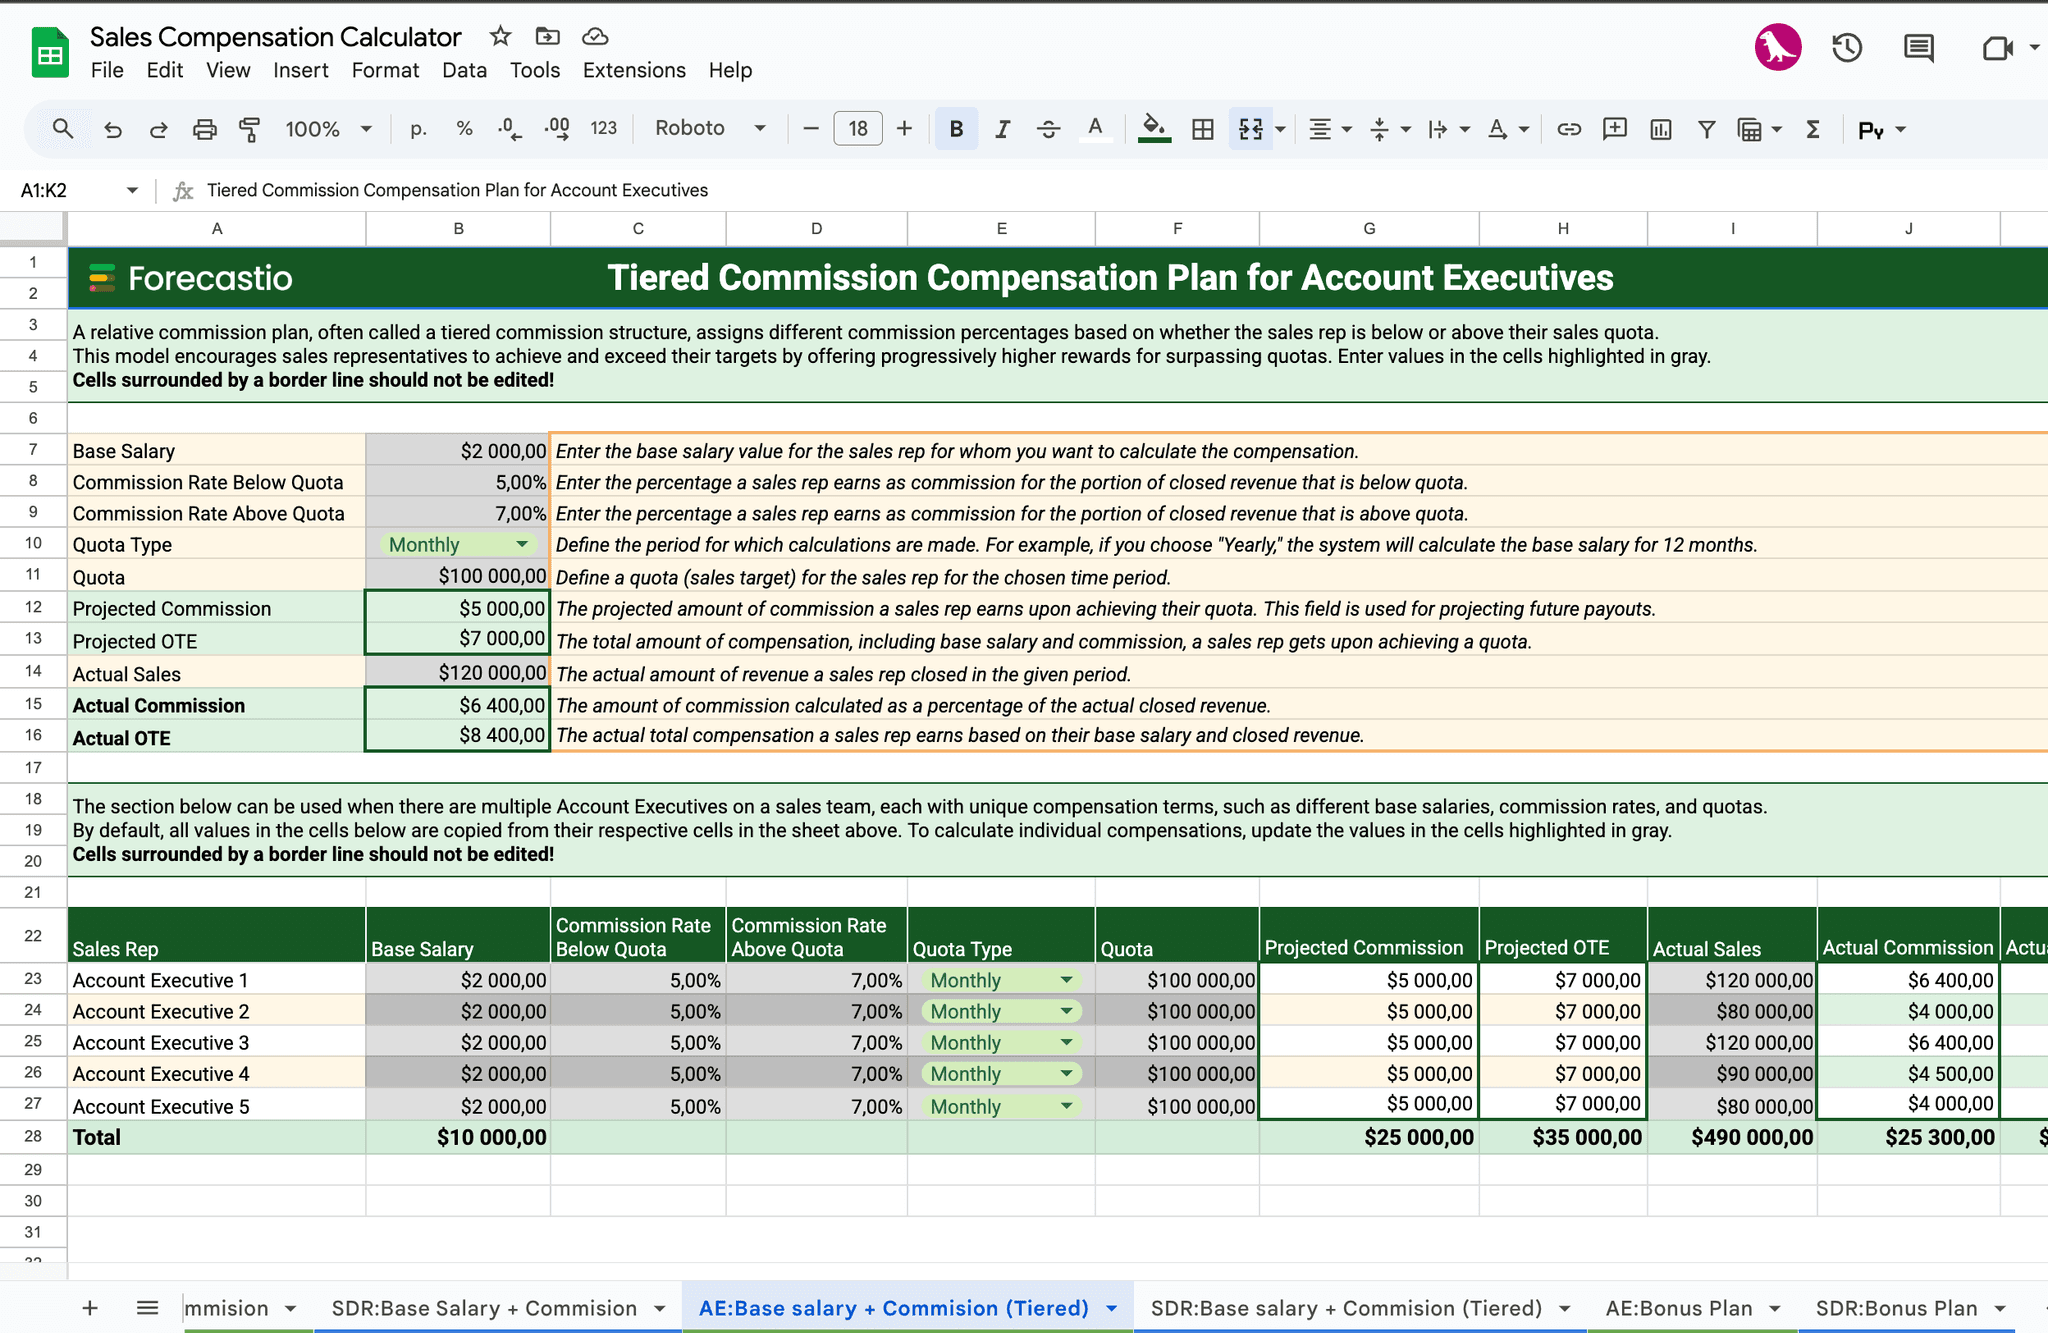2048x1333 pixels.
Task: Insert a comment via toolbar icon
Action: pyautogui.click(x=1614, y=129)
